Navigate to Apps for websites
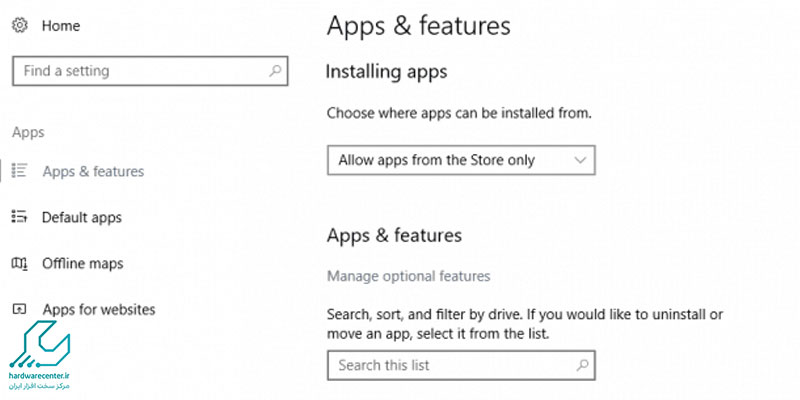The width and height of the screenshot is (800, 400). (99, 309)
